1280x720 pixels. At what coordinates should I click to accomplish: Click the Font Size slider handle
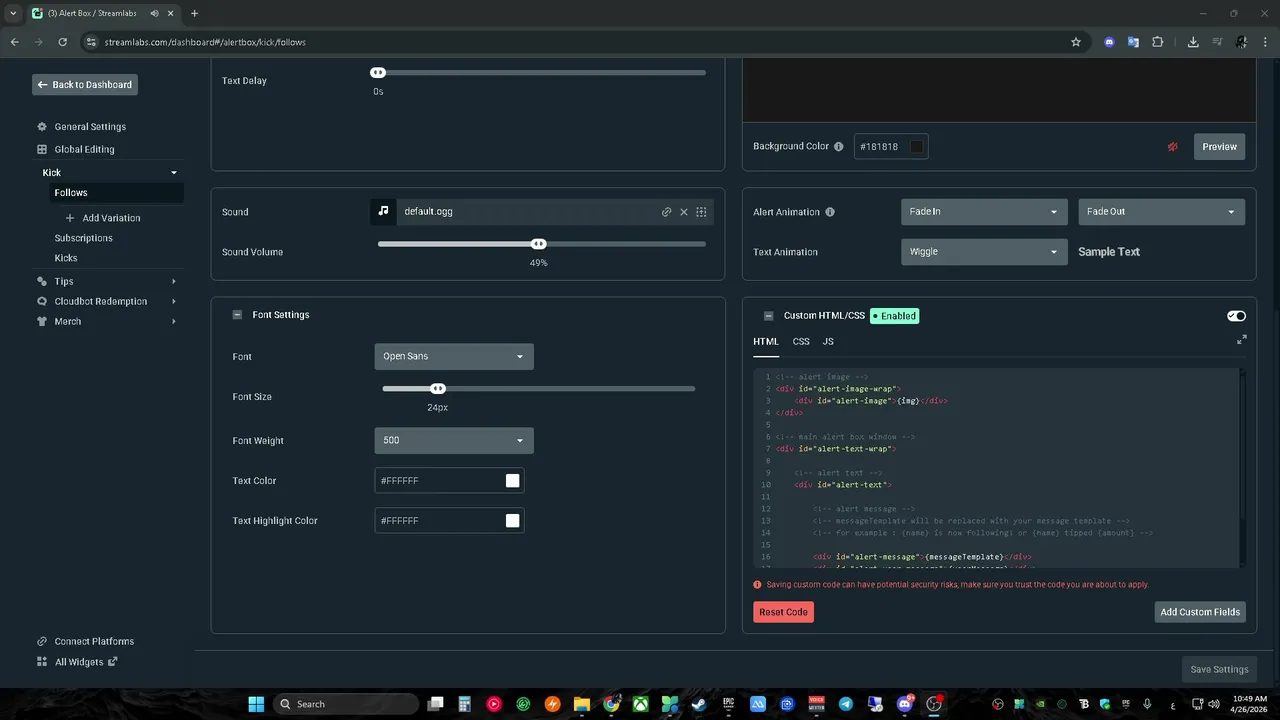pos(438,389)
